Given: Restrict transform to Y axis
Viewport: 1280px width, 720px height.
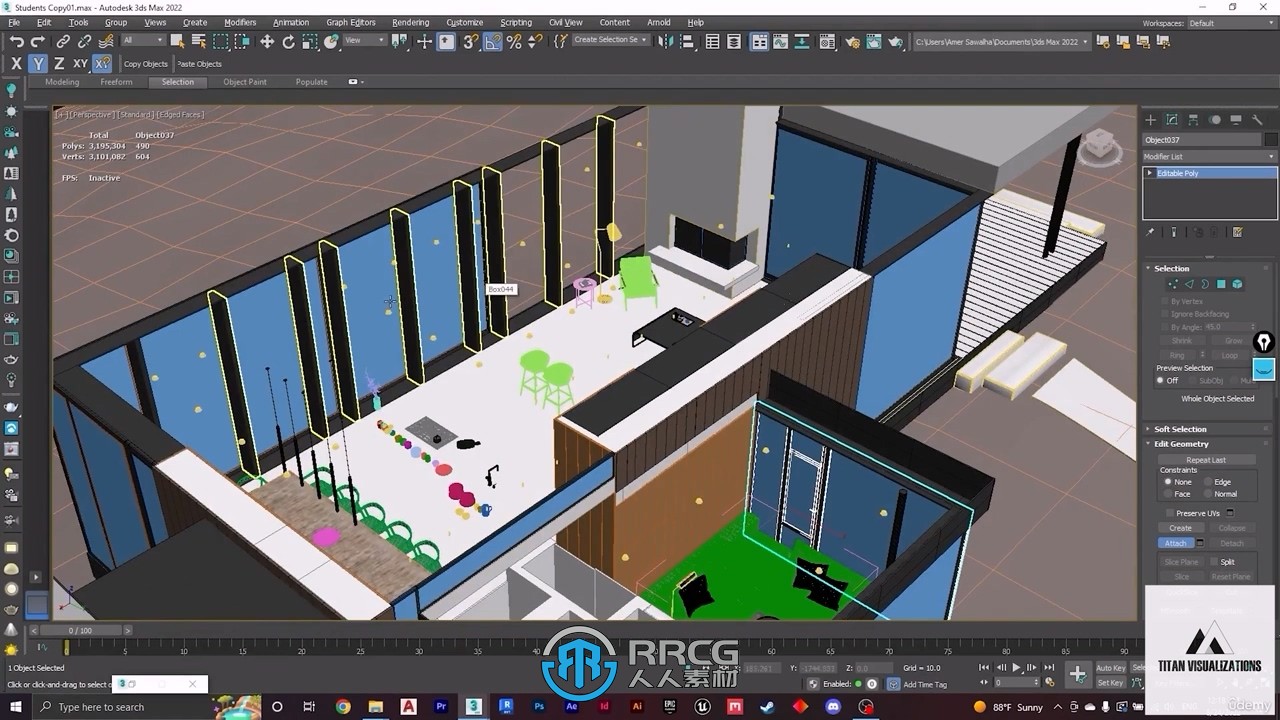Looking at the screenshot, I should point(38,63).
